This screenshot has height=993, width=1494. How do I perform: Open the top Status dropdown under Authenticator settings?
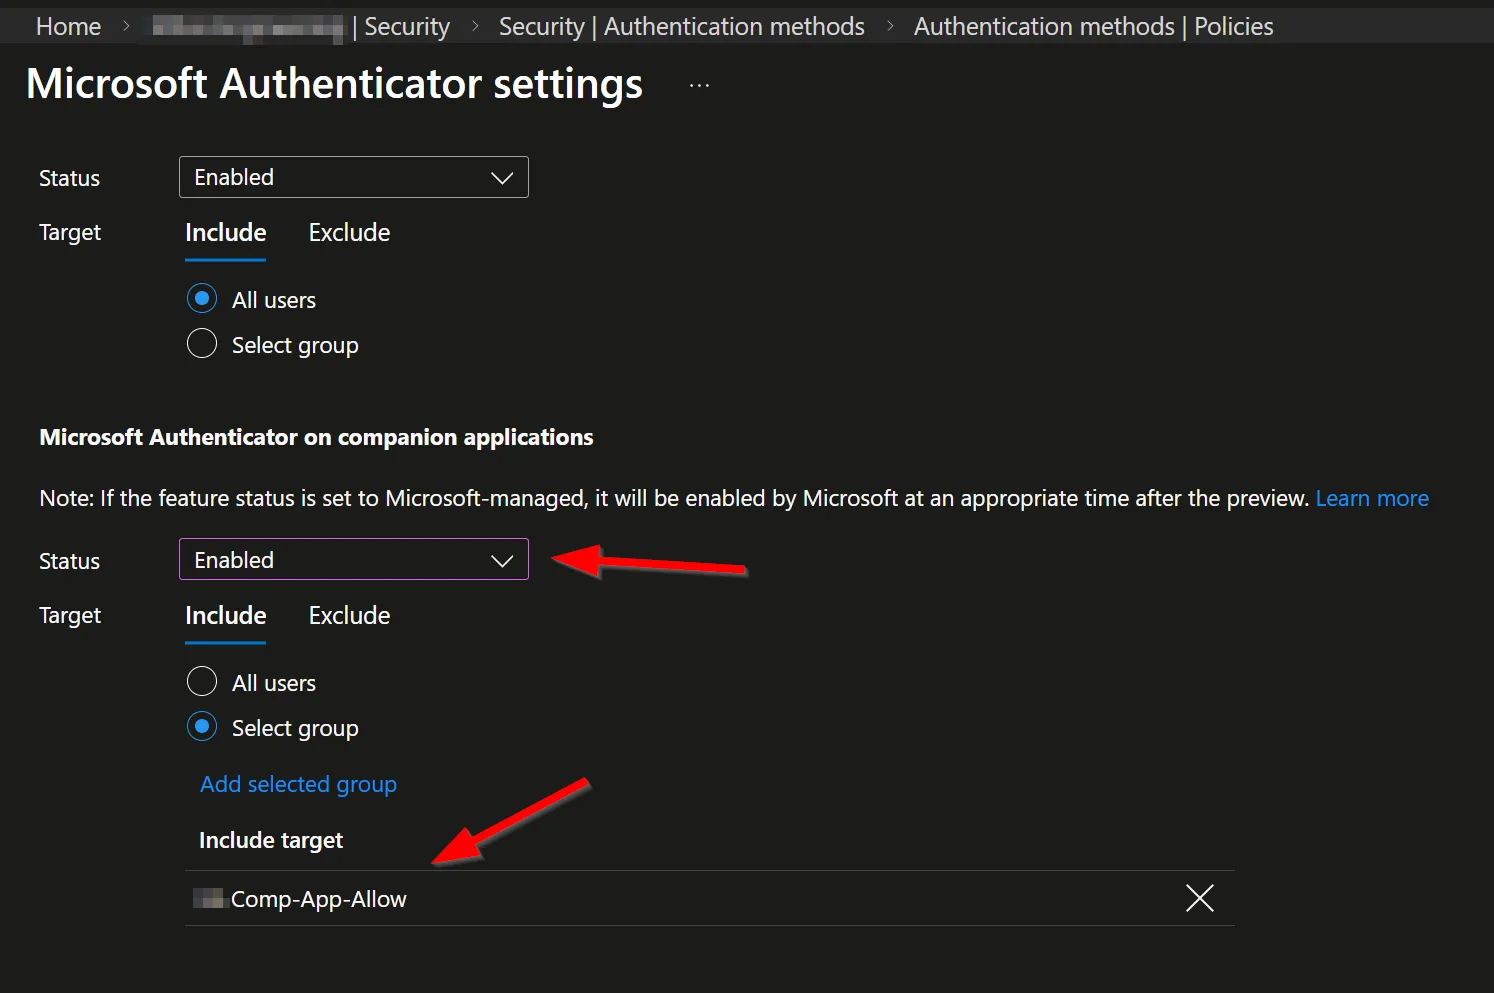354,177
